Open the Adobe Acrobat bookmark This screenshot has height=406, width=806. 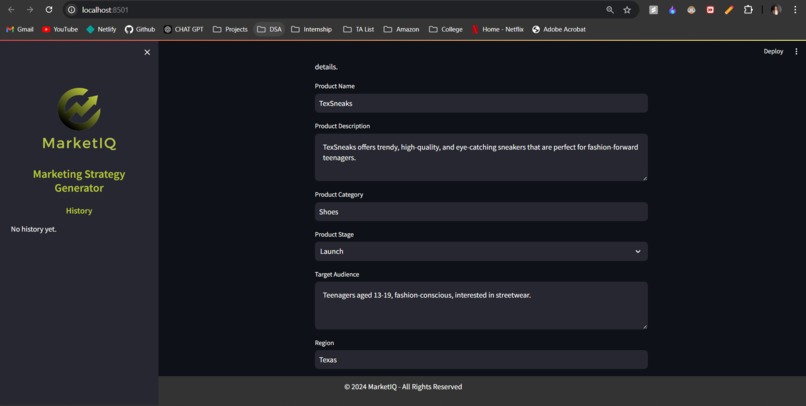(559, 29)
